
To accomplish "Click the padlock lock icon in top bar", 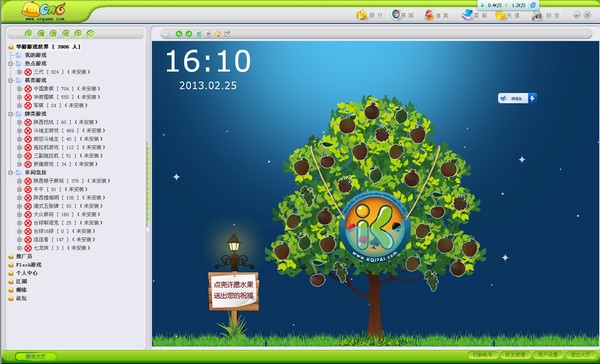I will [536, 16].
